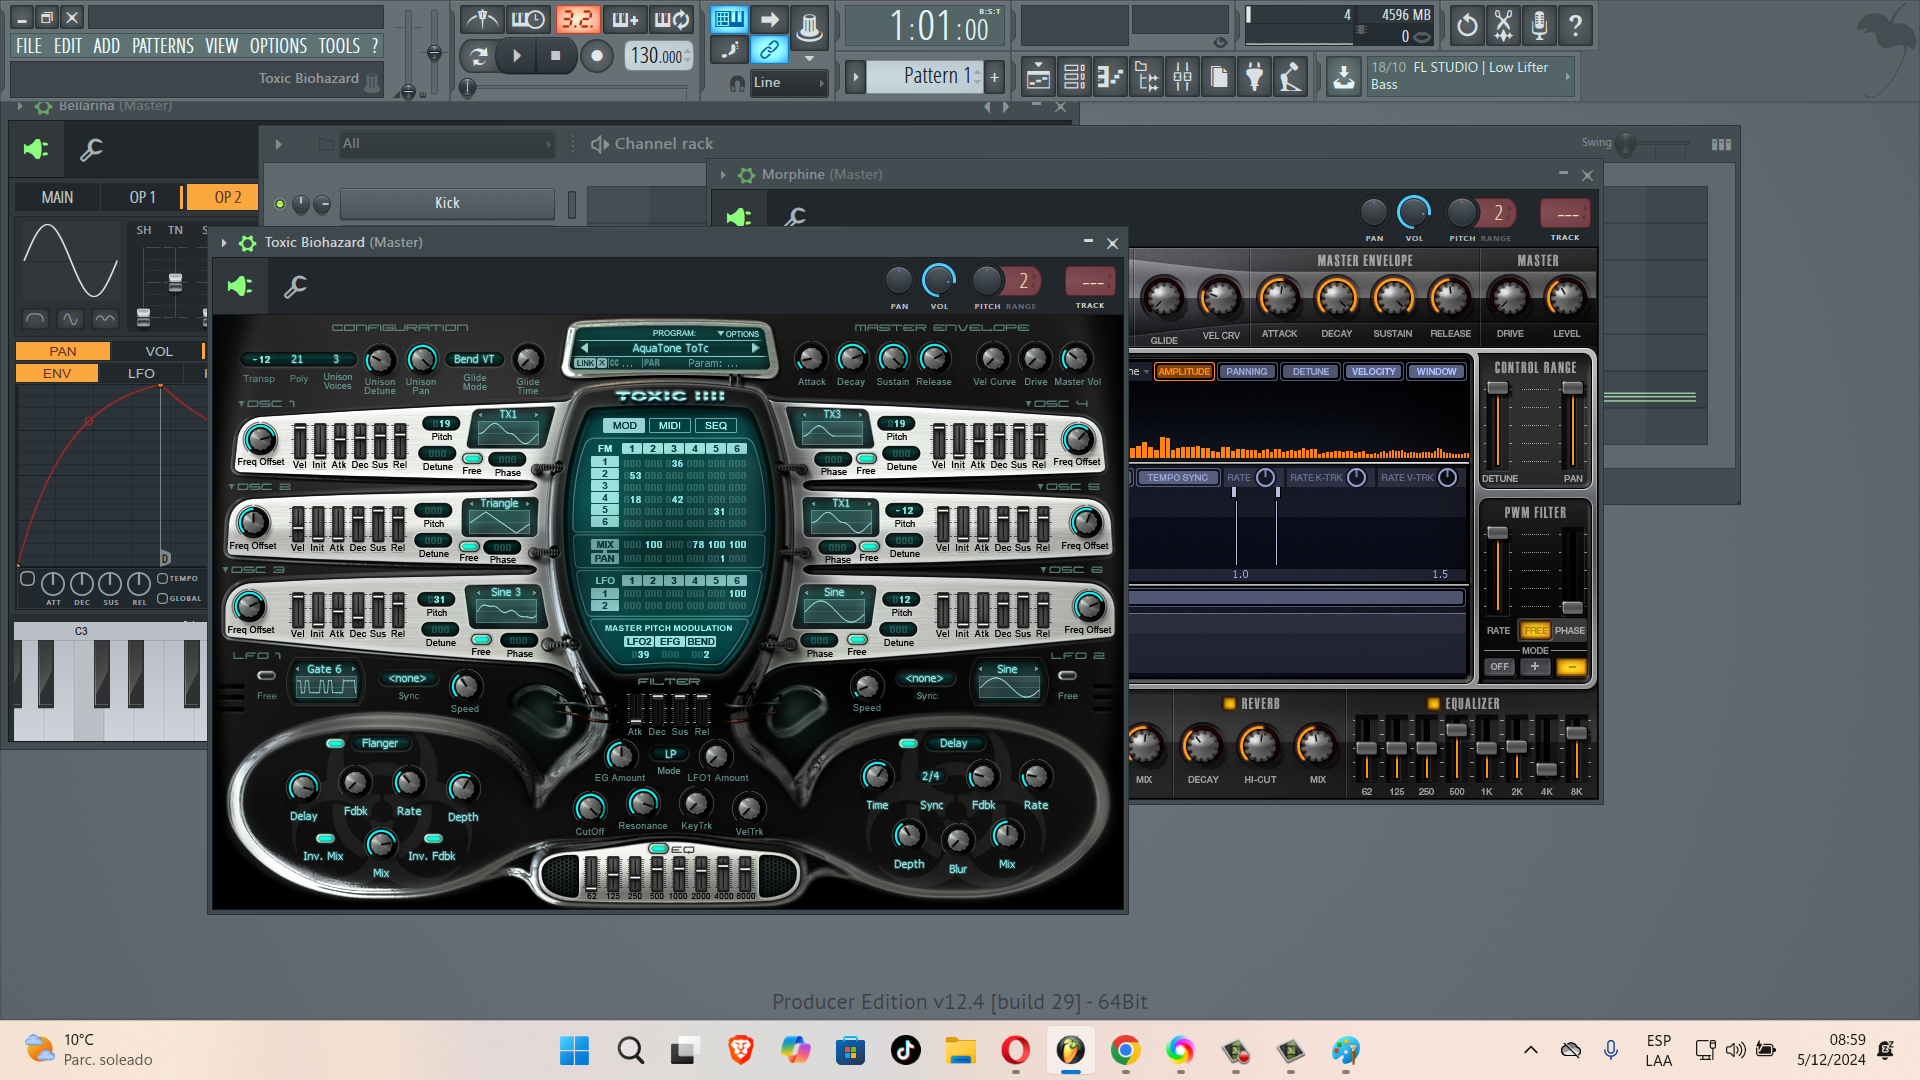Open Morphine window wrench settings icon
Viewport: 1920px width, 1080px height.
coord(795,216)
